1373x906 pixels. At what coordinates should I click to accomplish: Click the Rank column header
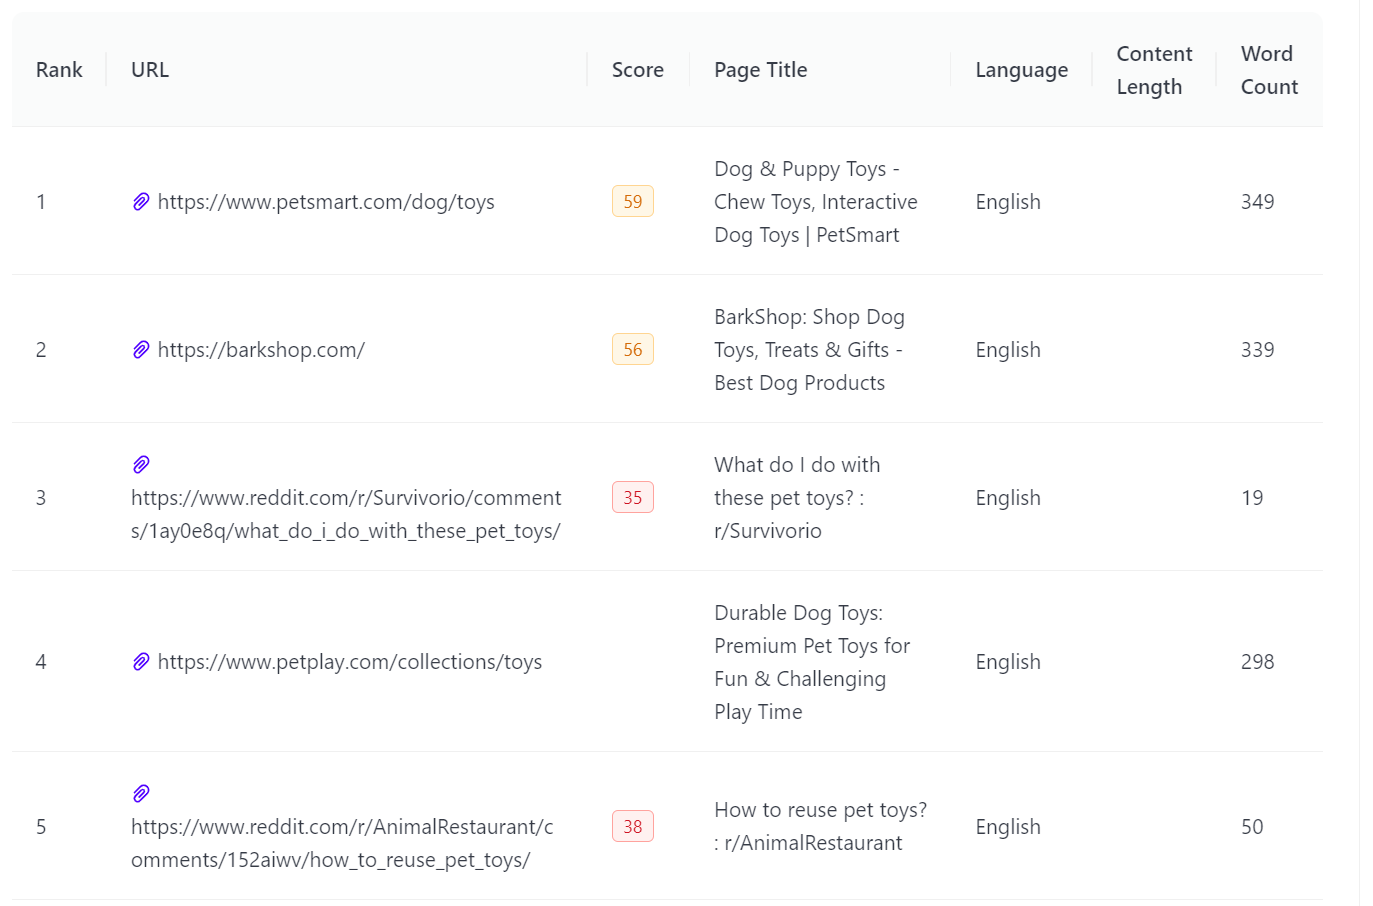click(59, 70)
